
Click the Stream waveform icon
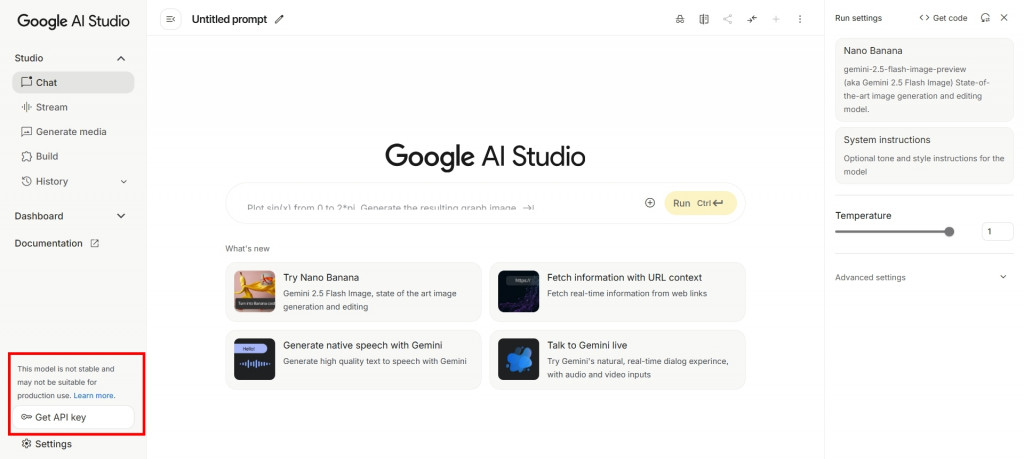coord(26,107)
